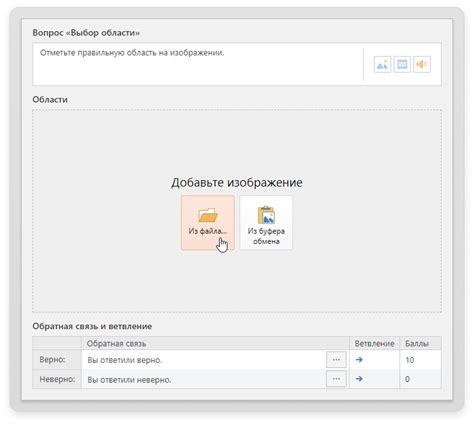
Task: Click the 'Из файла...' image button
Action: pyautogui.click(x=208, y=223)
